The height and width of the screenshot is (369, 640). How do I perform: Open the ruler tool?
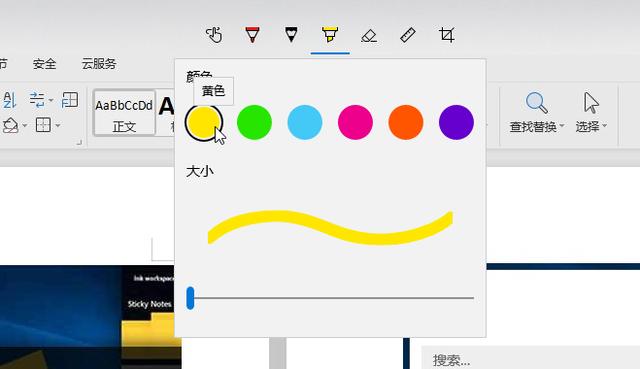coord(408,35)
